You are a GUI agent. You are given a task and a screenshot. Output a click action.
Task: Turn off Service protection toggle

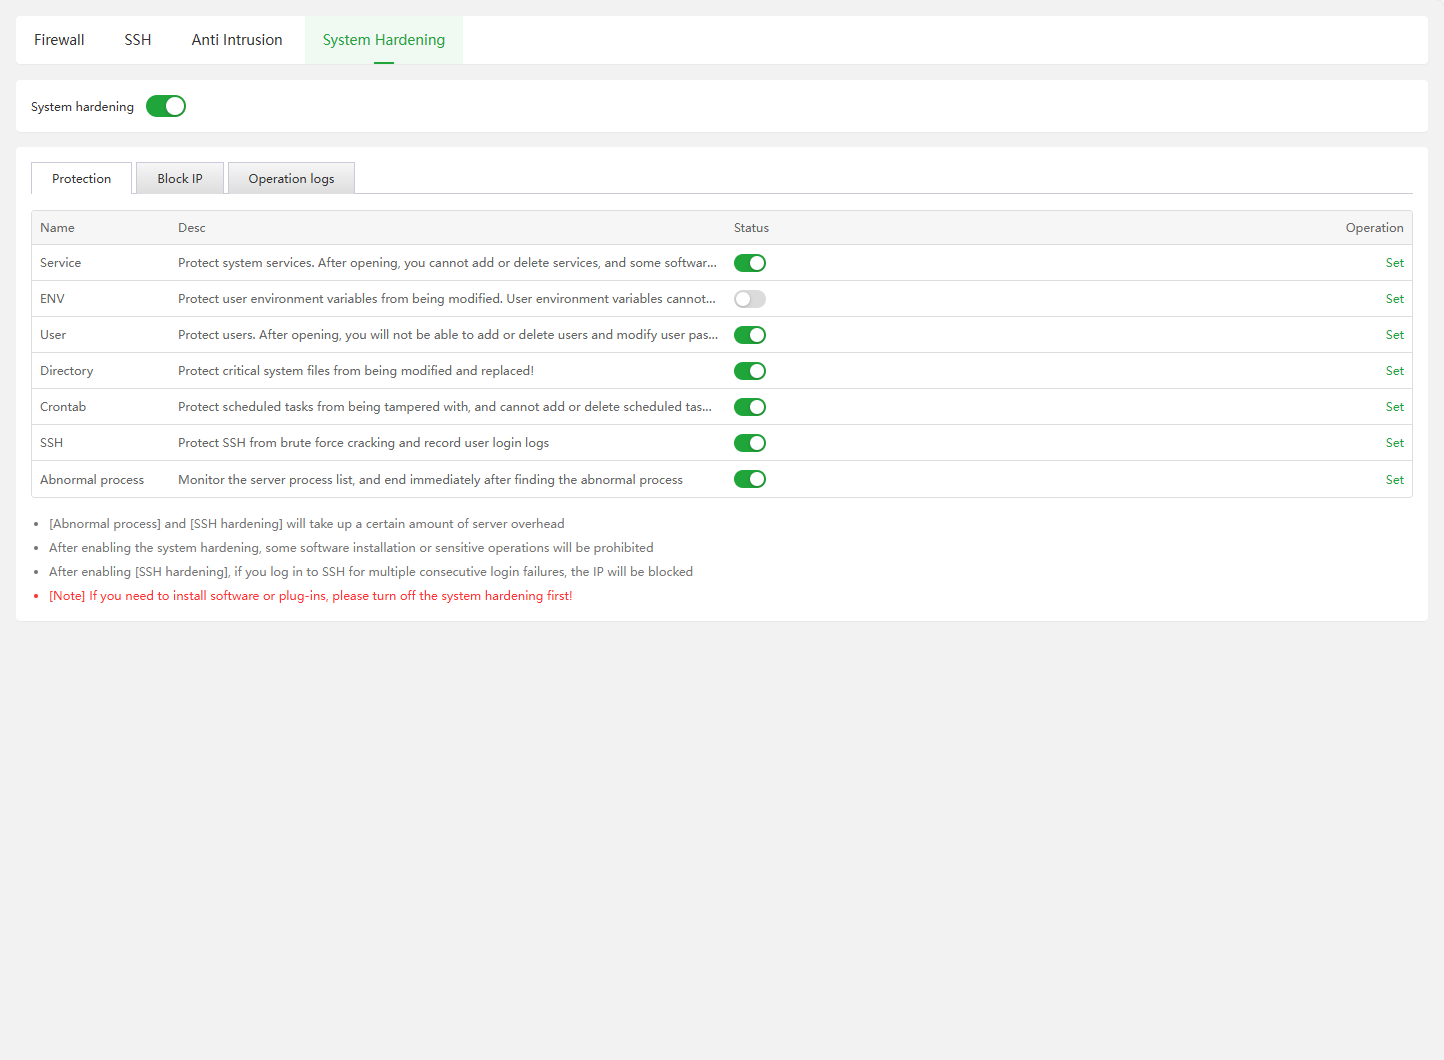[x=749, y=263]
